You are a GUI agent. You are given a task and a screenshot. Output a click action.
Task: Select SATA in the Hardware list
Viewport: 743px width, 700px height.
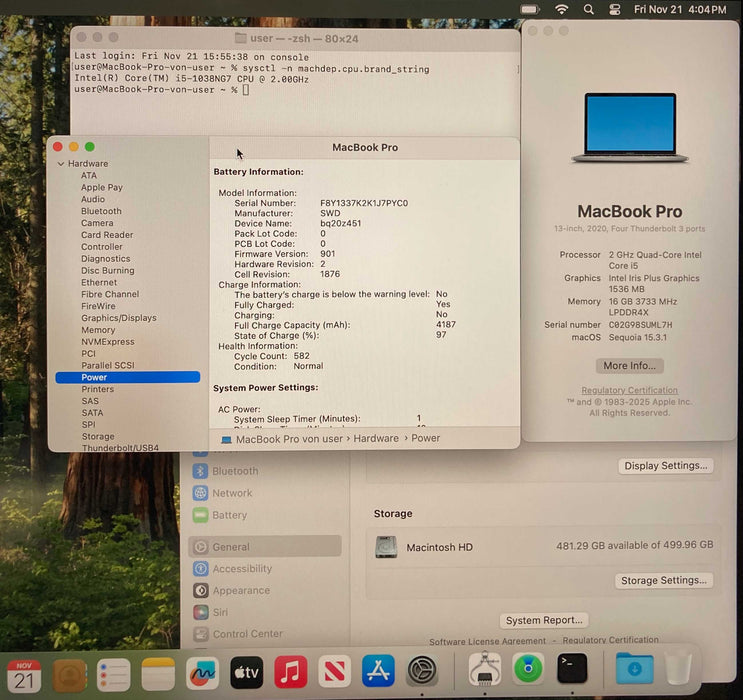tap(92, 413)
